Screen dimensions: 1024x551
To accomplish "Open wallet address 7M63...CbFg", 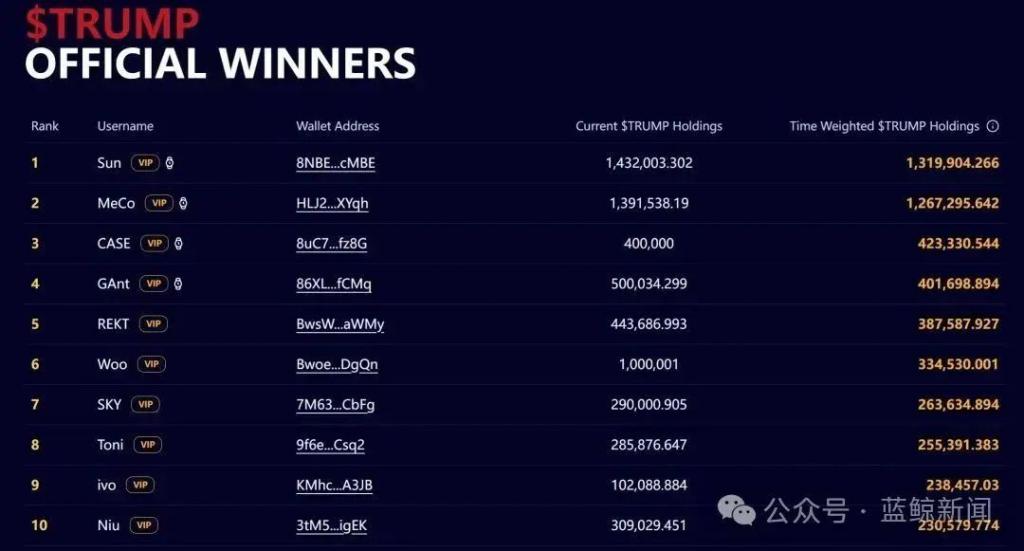I will click(x=336, y=405).
